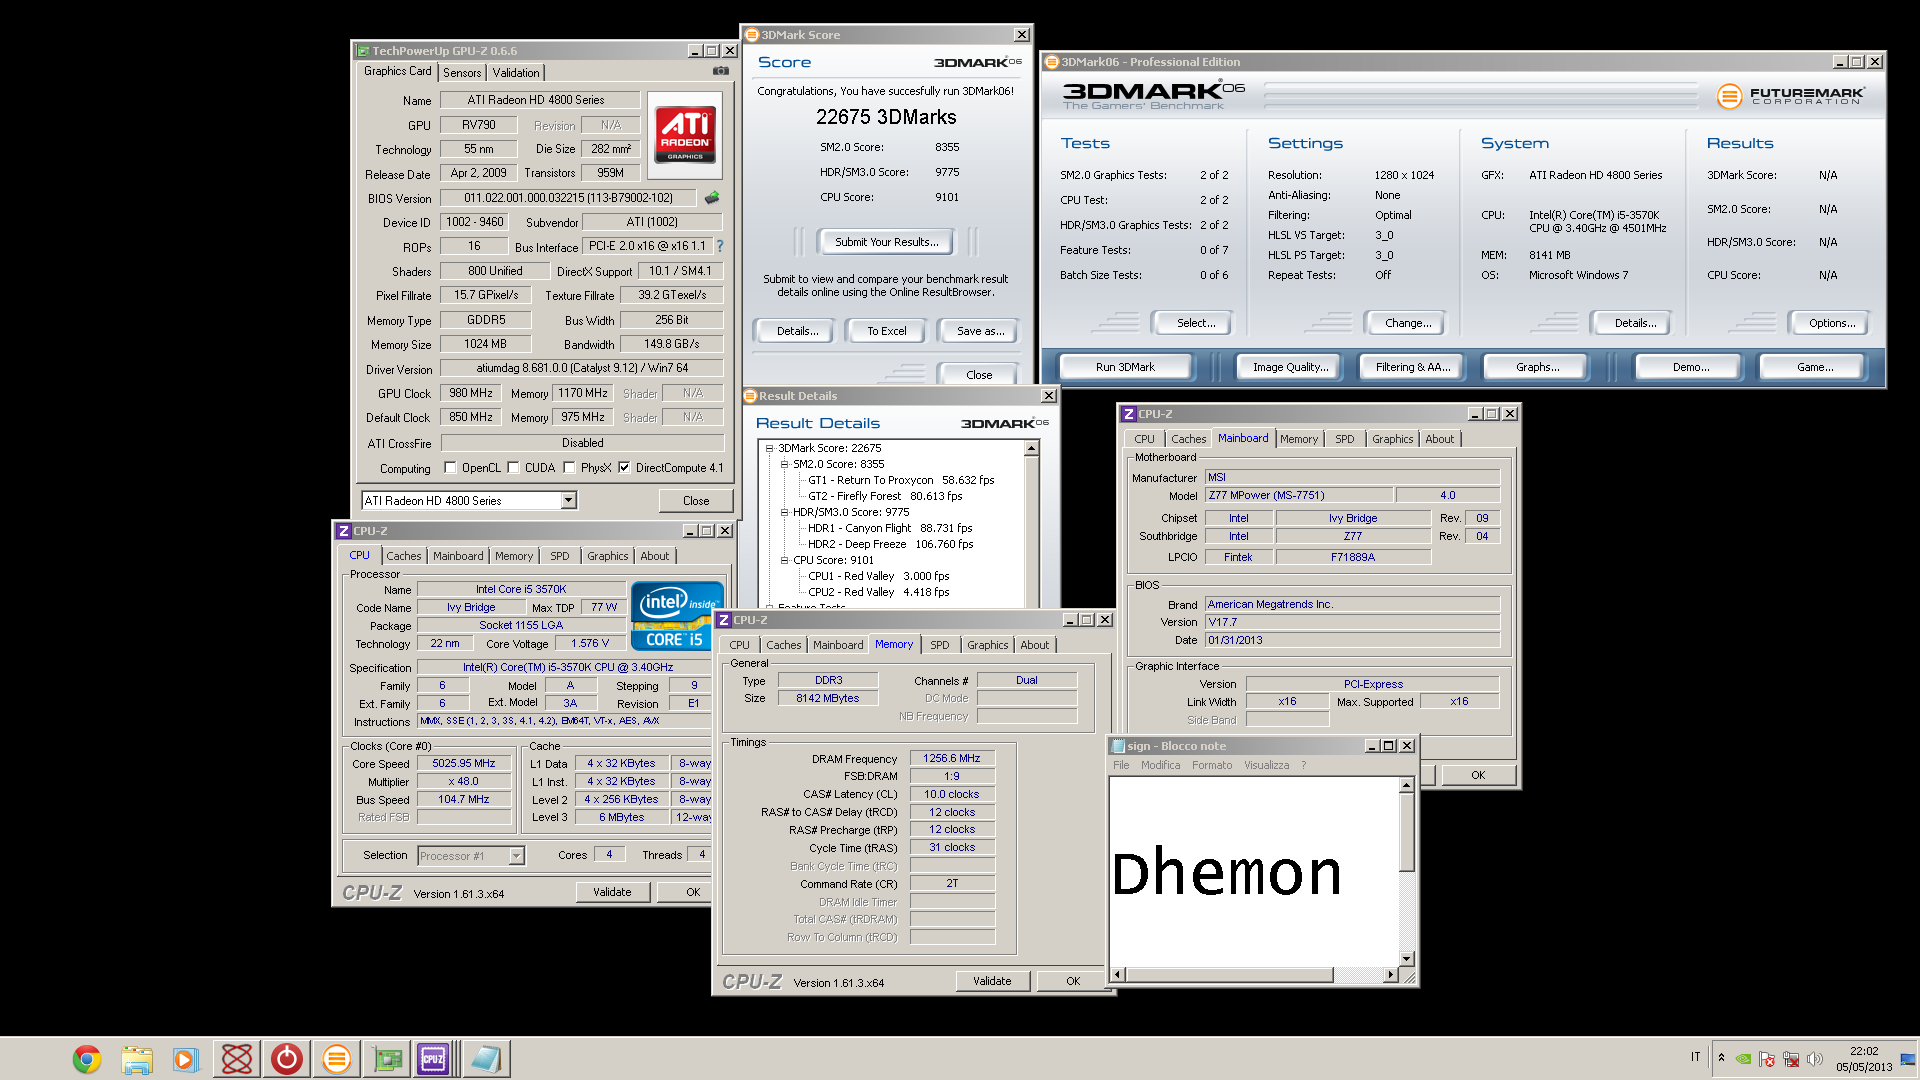This screenshot has height=1080, width=1920.
Task: Select 'GT1 - Return To Proxycon' result row
Action: pyautogui.click(x=901, y=480)
